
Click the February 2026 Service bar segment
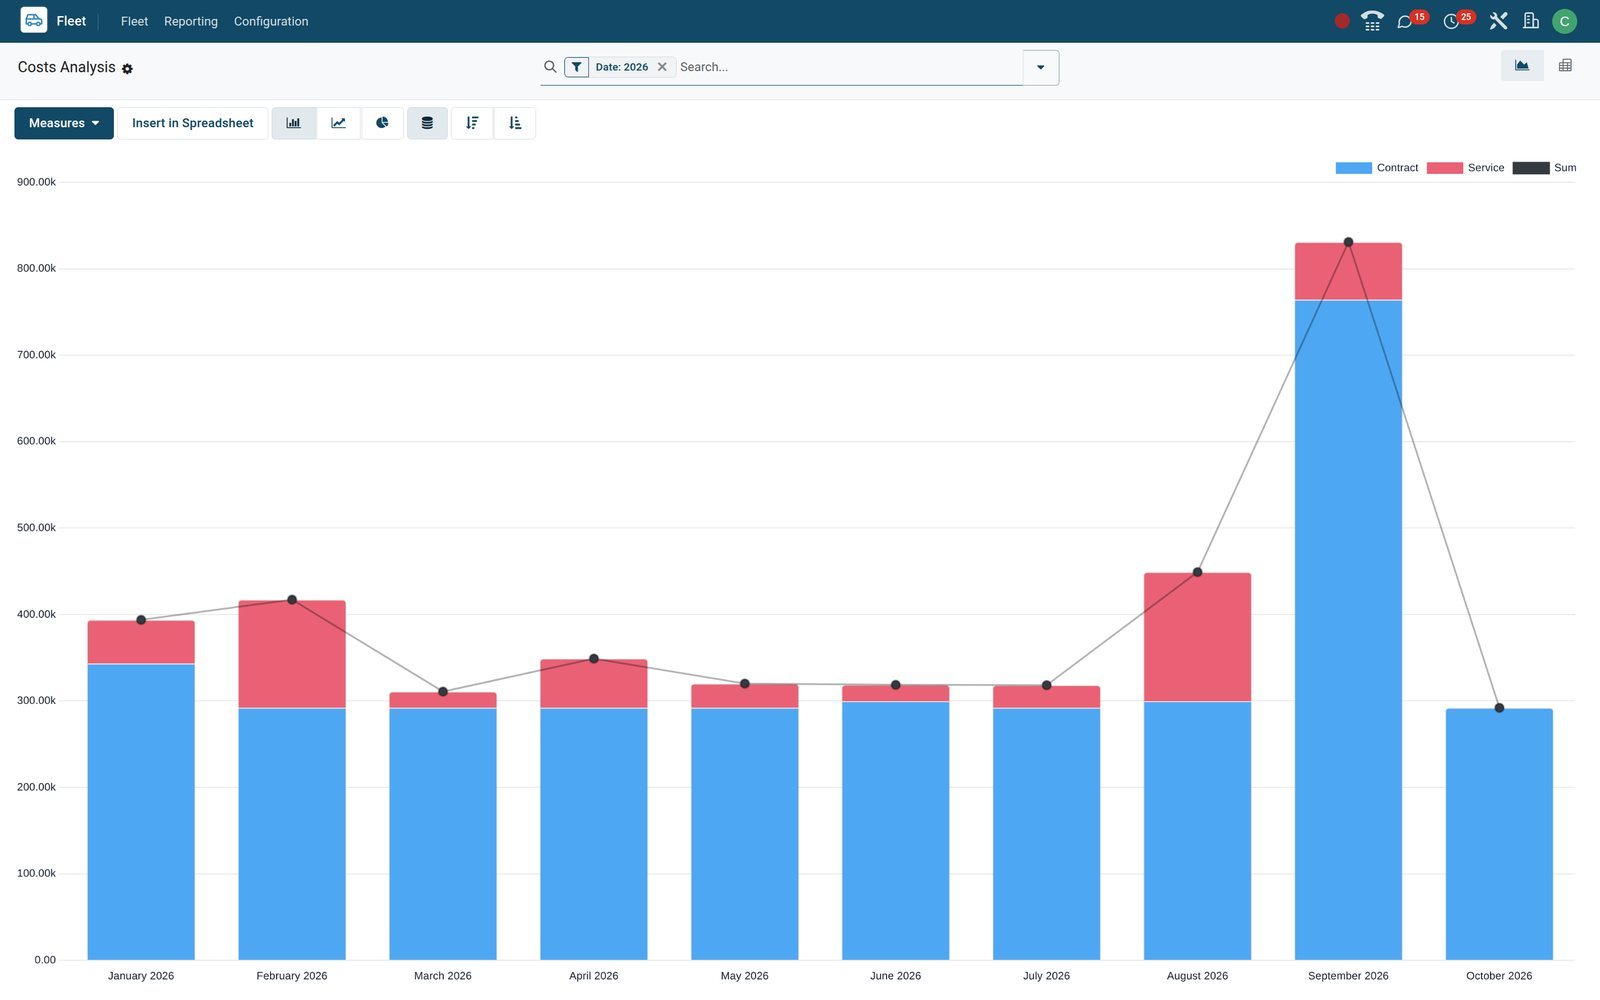[x=292, y=654]
